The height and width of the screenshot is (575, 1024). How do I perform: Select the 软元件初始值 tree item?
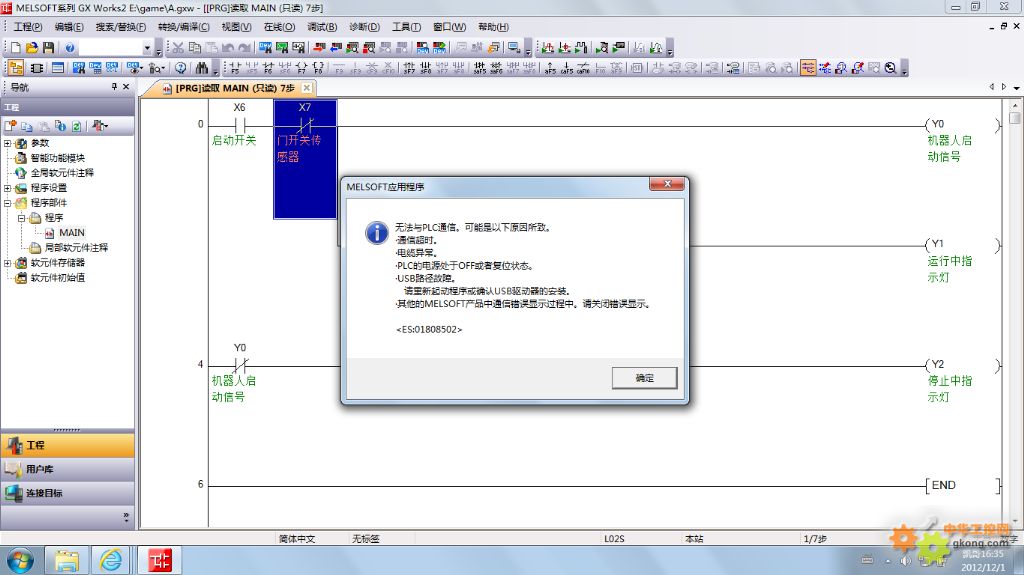[x=57, y=278]
